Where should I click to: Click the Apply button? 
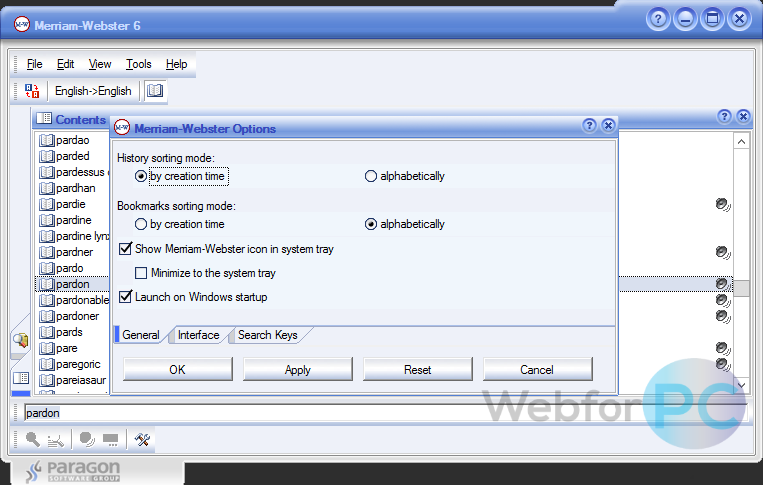298,370
